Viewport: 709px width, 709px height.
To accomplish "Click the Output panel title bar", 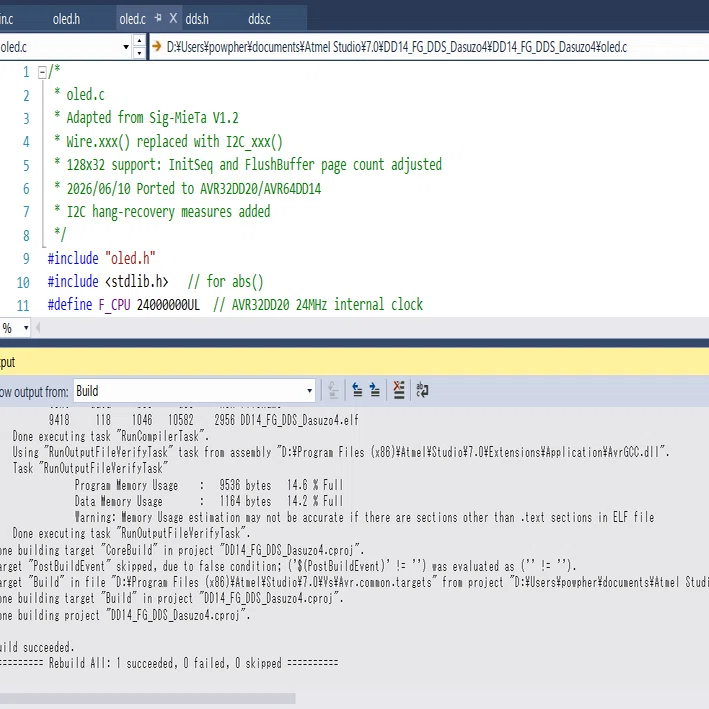I will click(x=354, y=362).
